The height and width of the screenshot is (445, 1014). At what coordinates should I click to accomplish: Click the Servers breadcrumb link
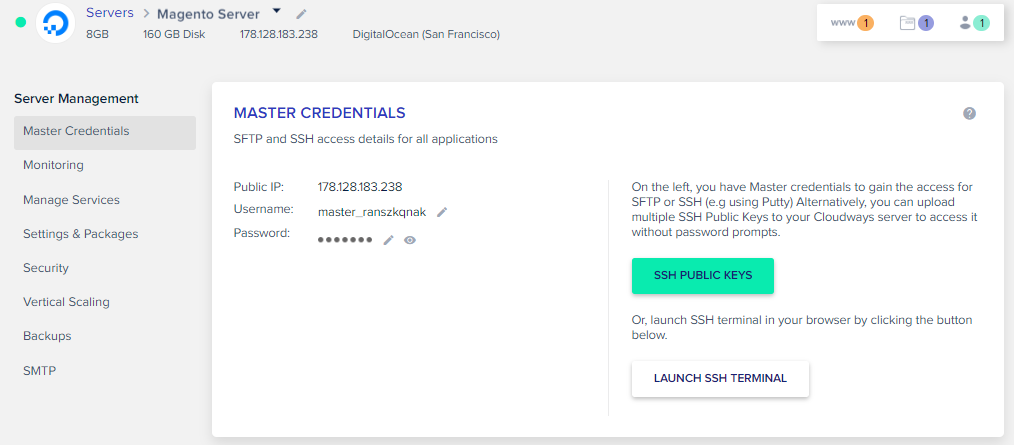click(109, 13)
